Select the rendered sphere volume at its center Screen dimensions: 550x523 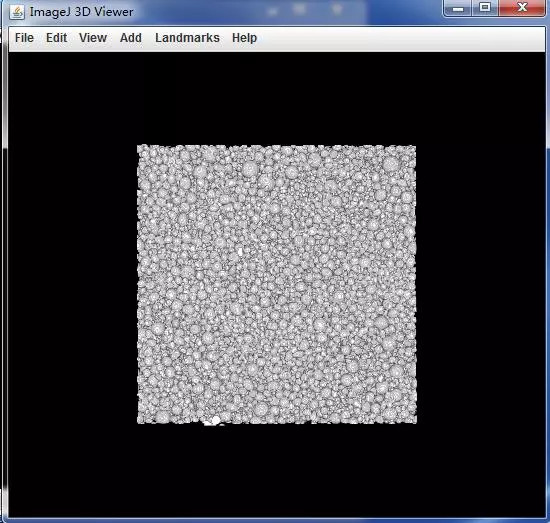[277, 284]
